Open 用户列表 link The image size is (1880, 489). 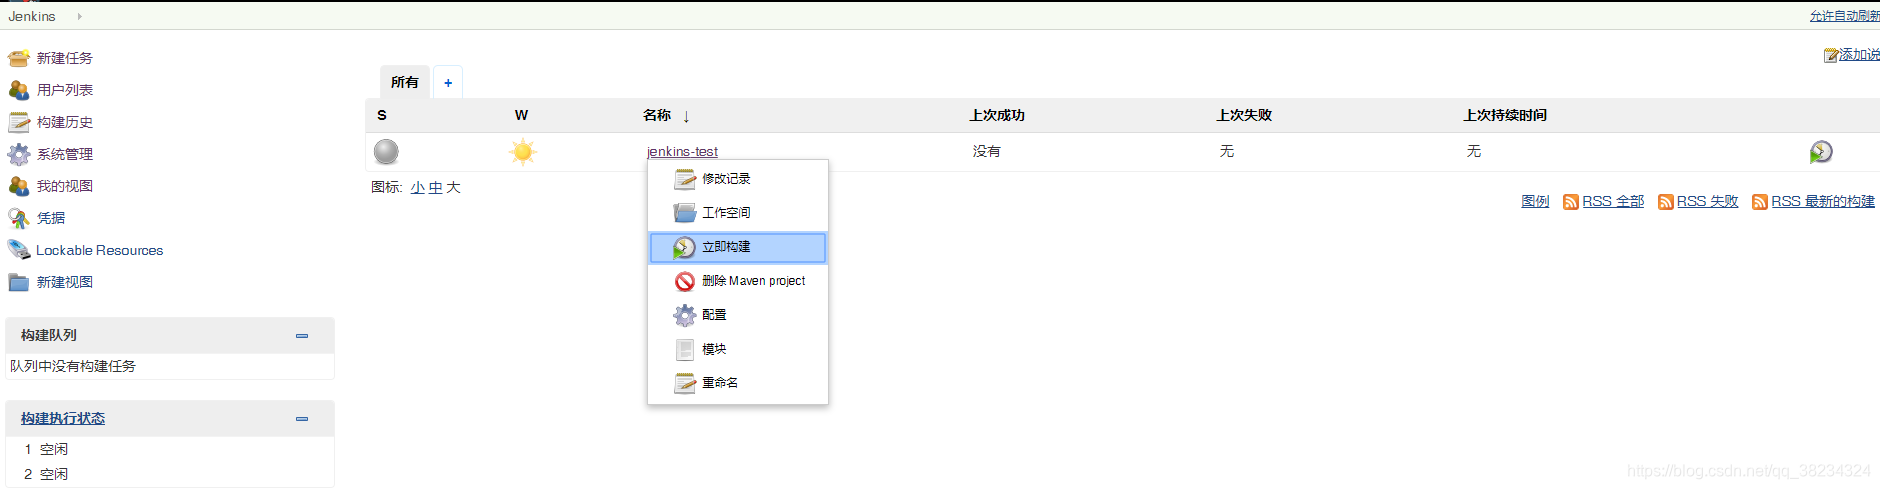65,90
